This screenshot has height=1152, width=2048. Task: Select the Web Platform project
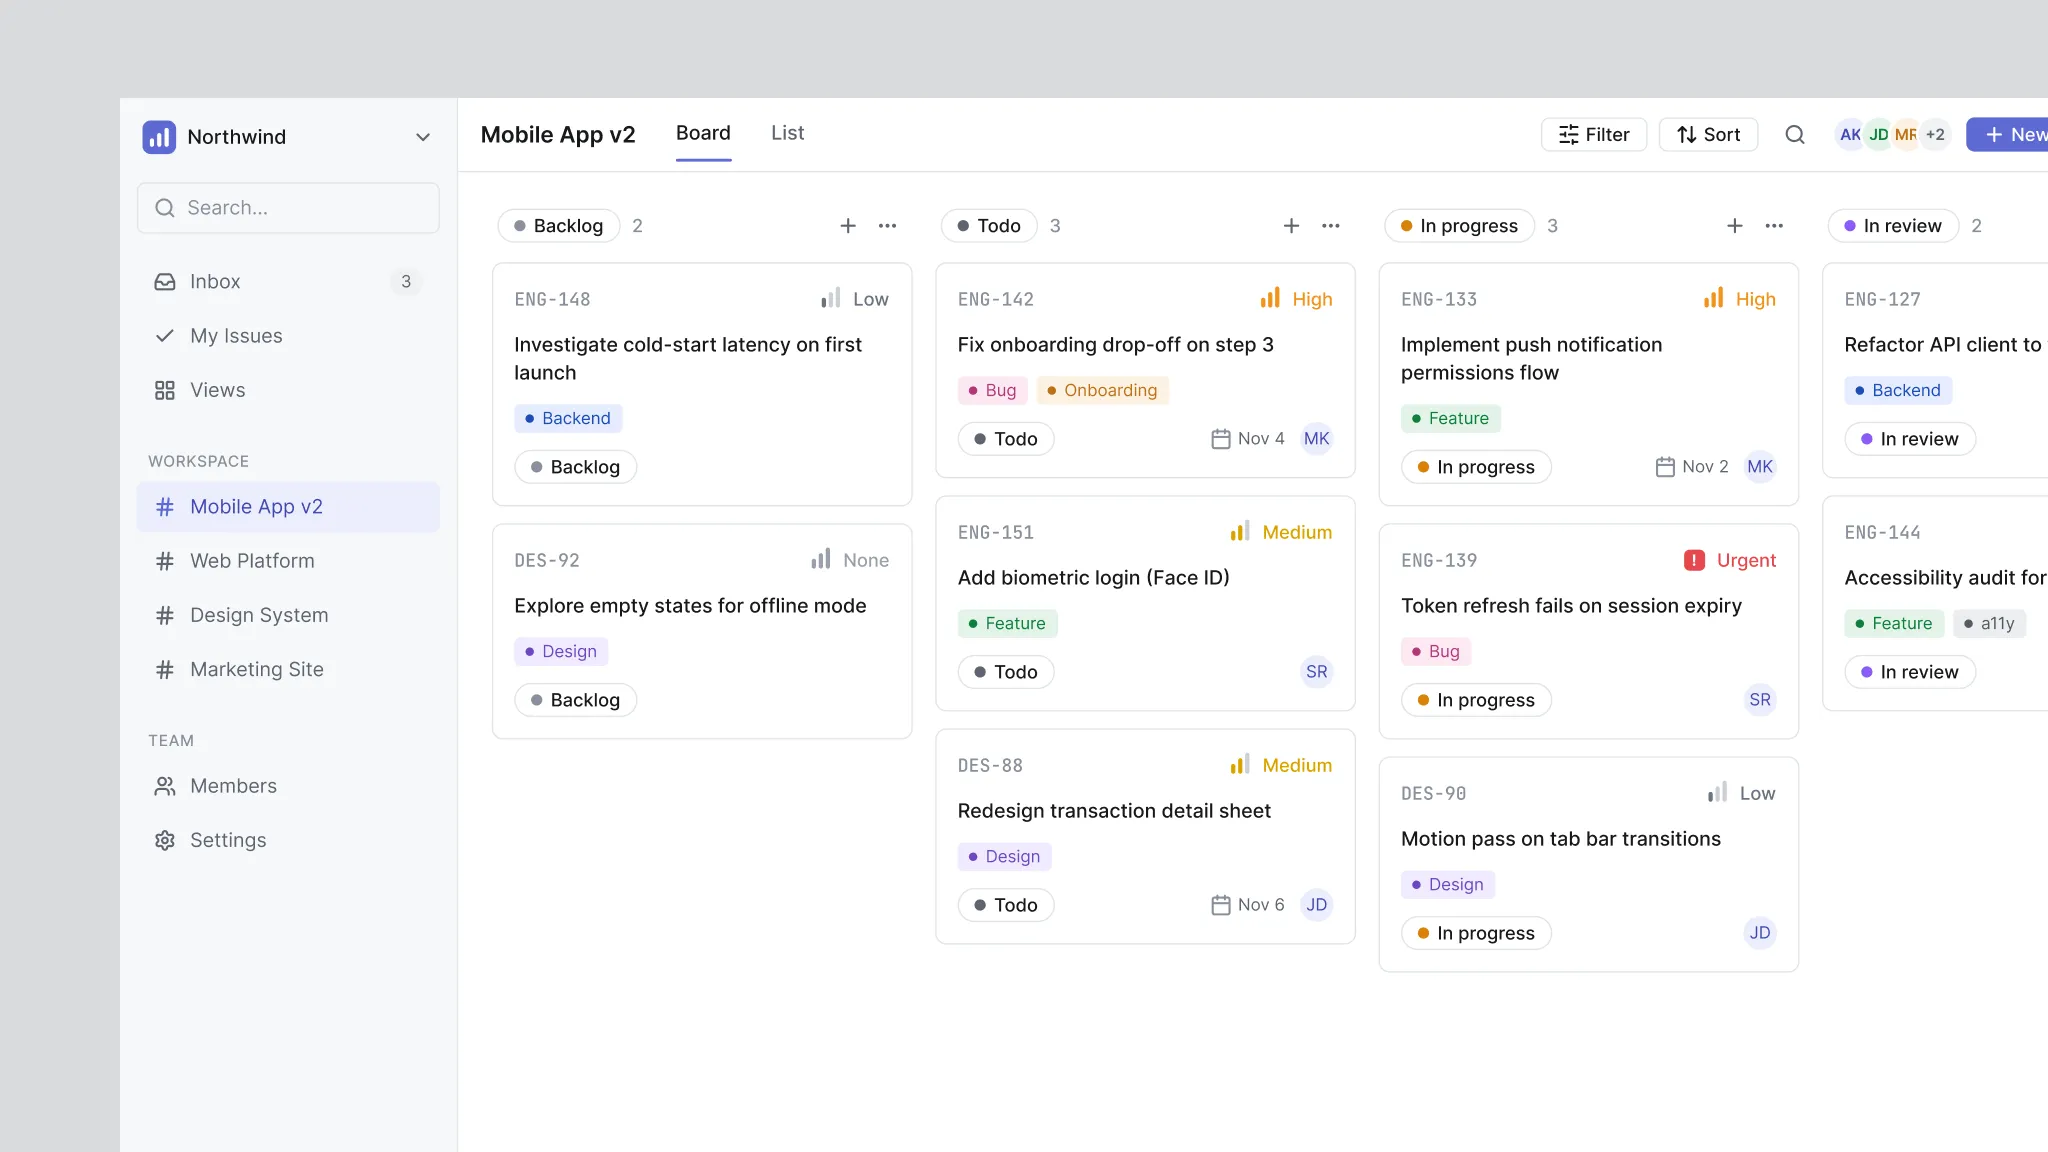tap(288, 561)
